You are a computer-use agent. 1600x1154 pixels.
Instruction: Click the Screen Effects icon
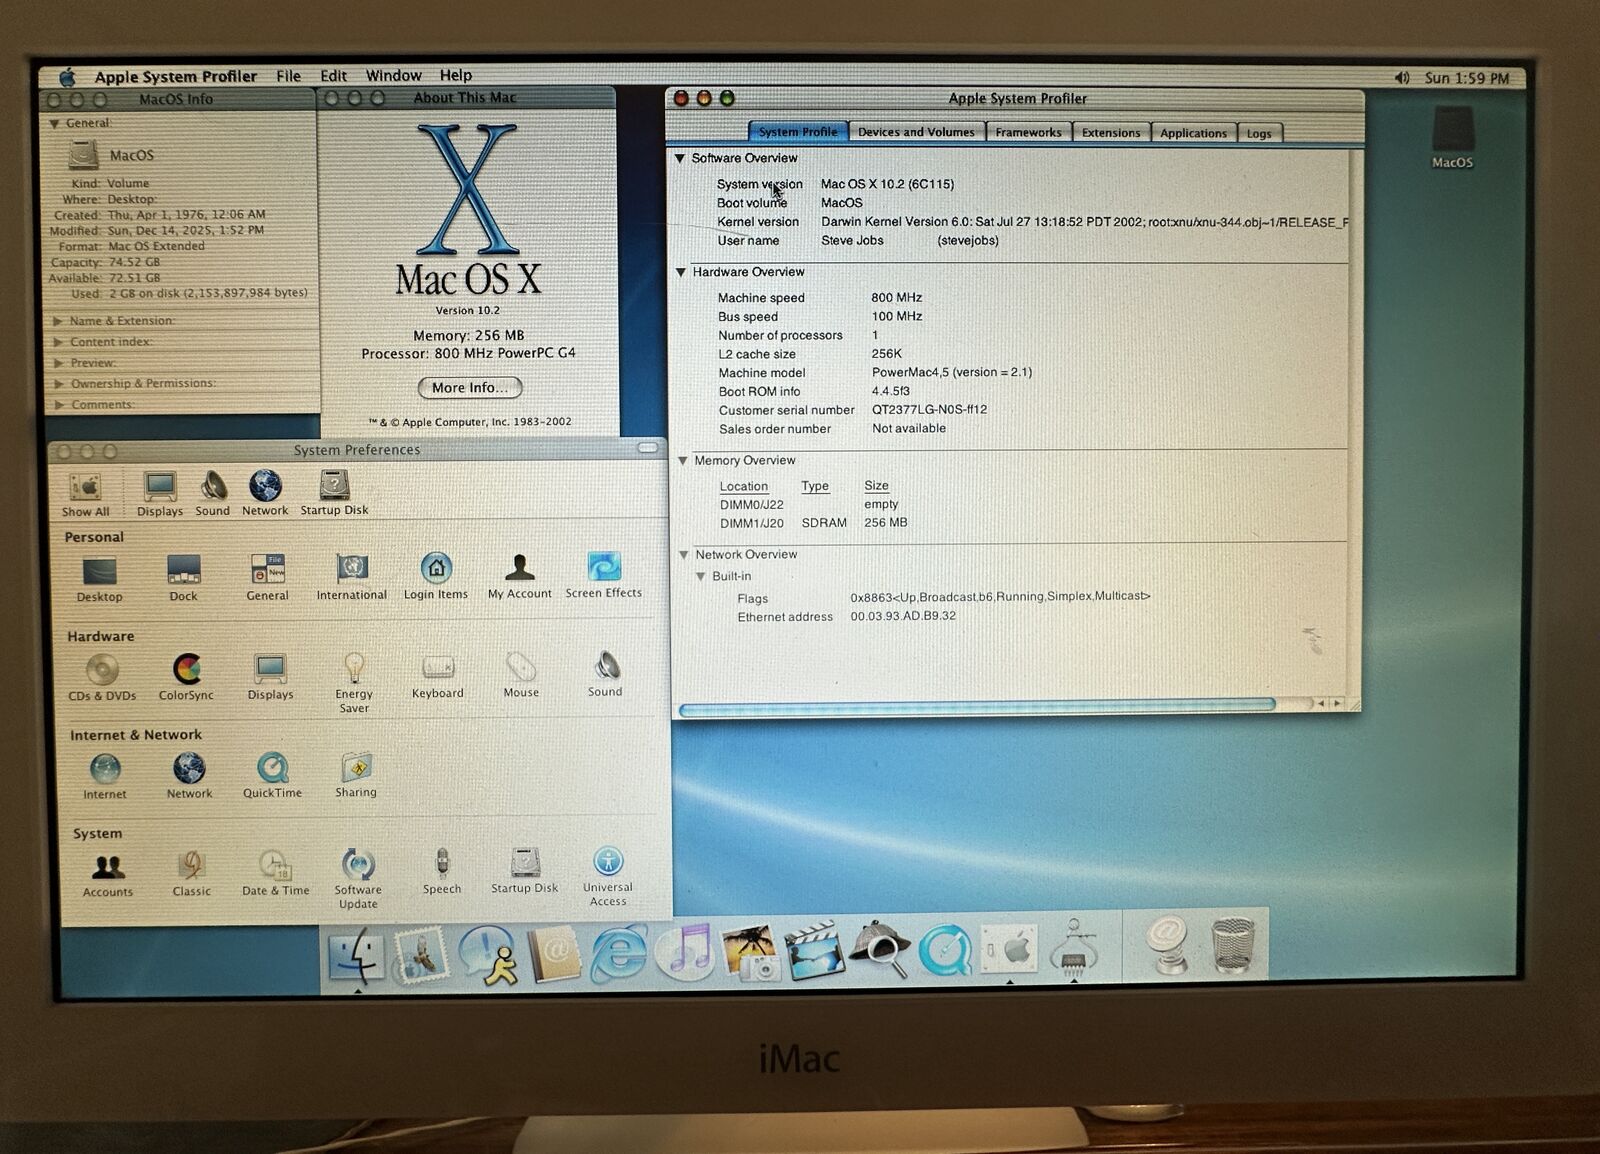[x=604, y=568]
